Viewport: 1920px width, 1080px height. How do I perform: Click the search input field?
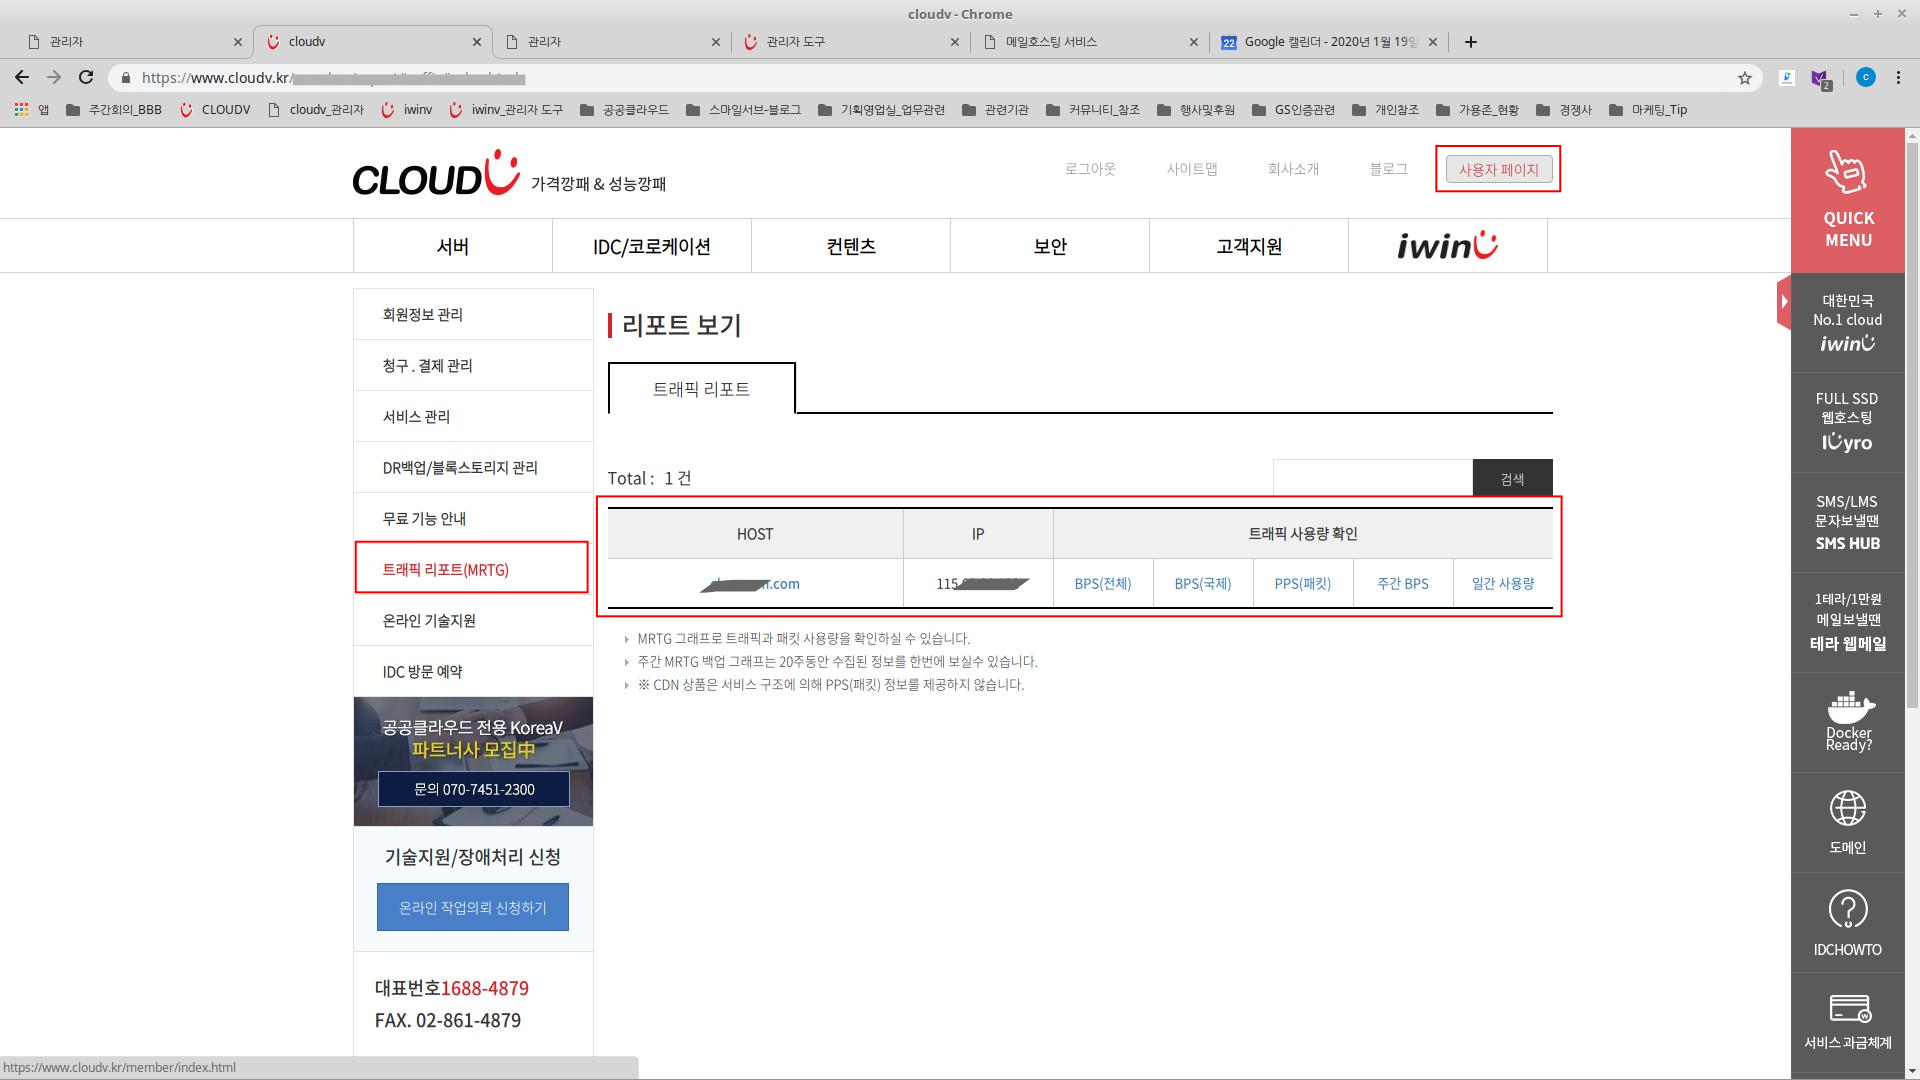click(1372, 478)
